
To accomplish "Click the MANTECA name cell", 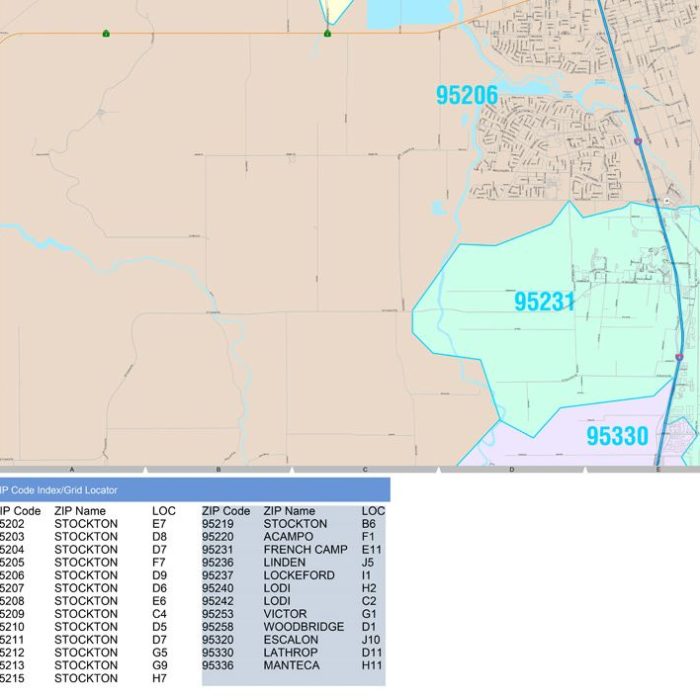I will [x=292, y=666].
